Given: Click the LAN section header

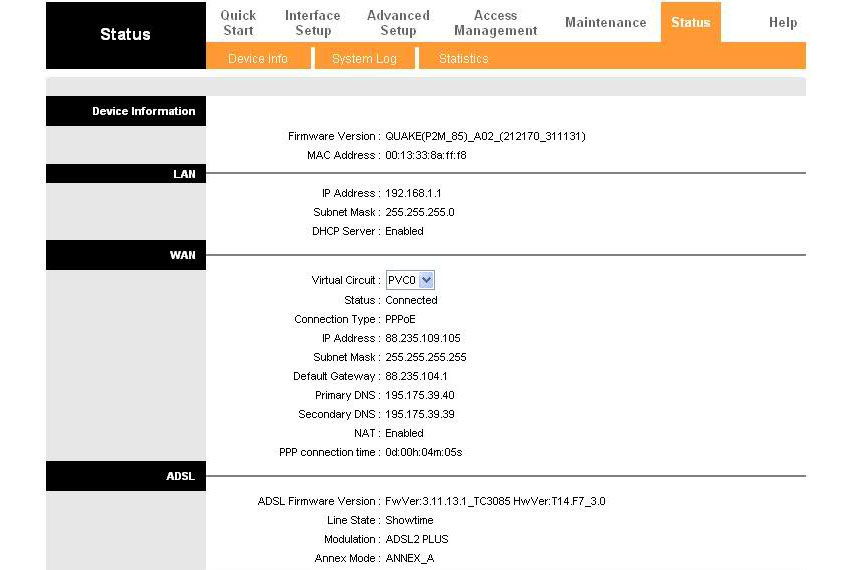Looking at the screenshot, I should (126, 173).
